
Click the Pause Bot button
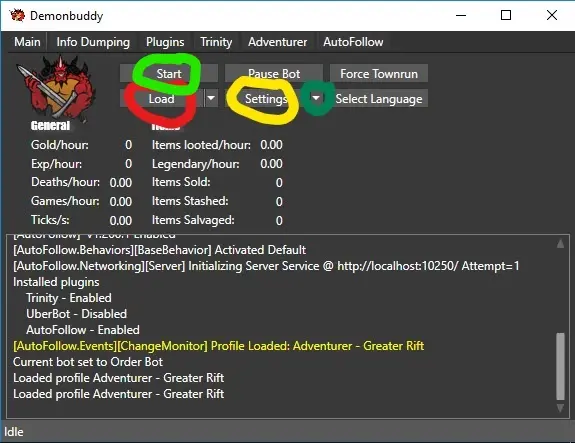pos(274,74)
